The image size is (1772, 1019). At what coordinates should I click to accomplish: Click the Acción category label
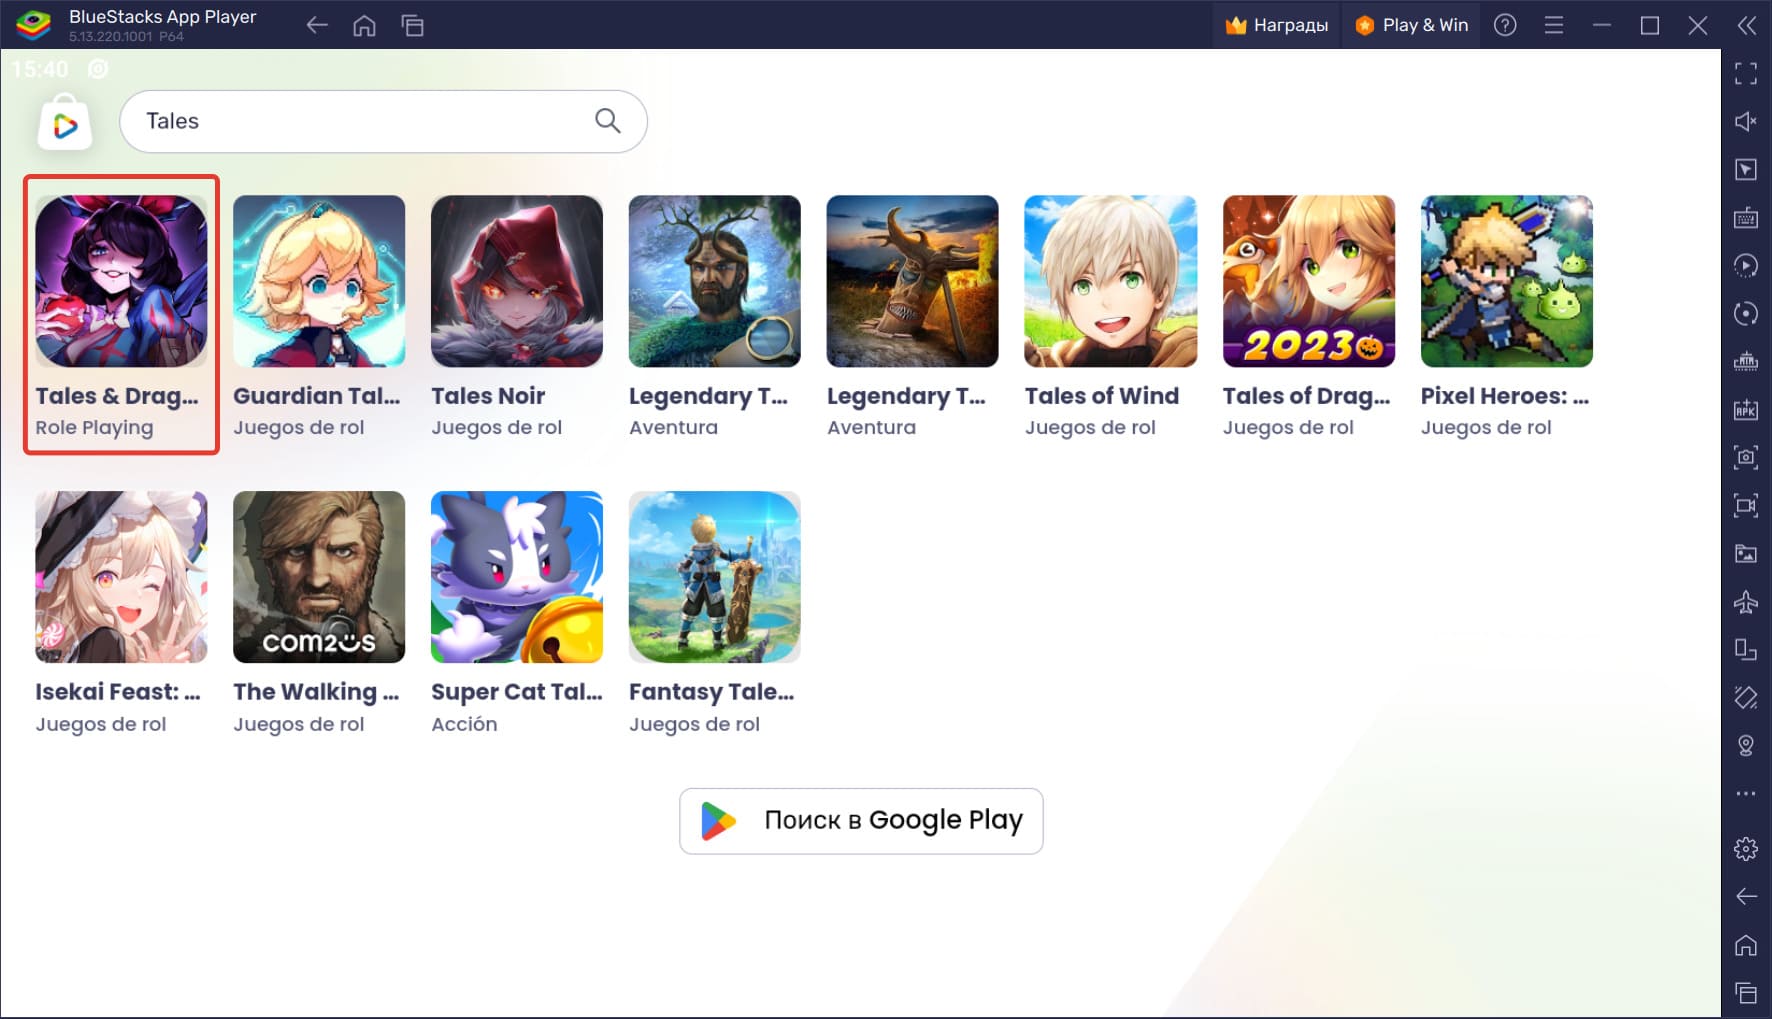pyautogui.click(x=464, y=724)
